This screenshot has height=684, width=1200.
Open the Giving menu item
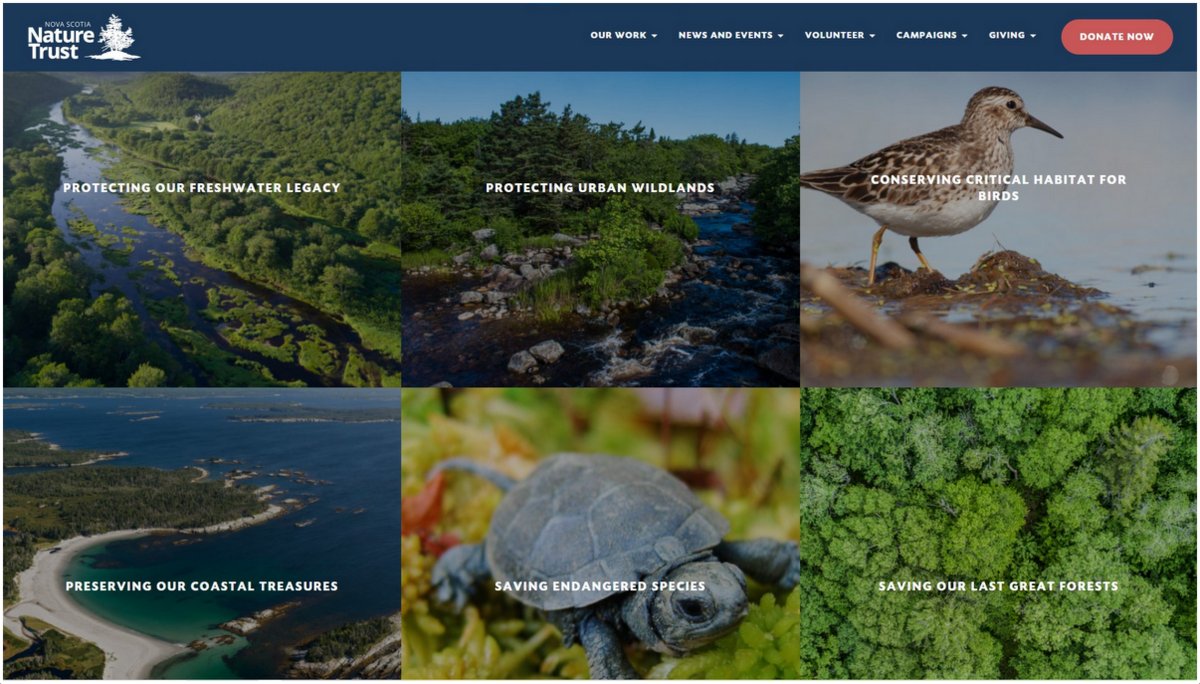click(1007, 36)
